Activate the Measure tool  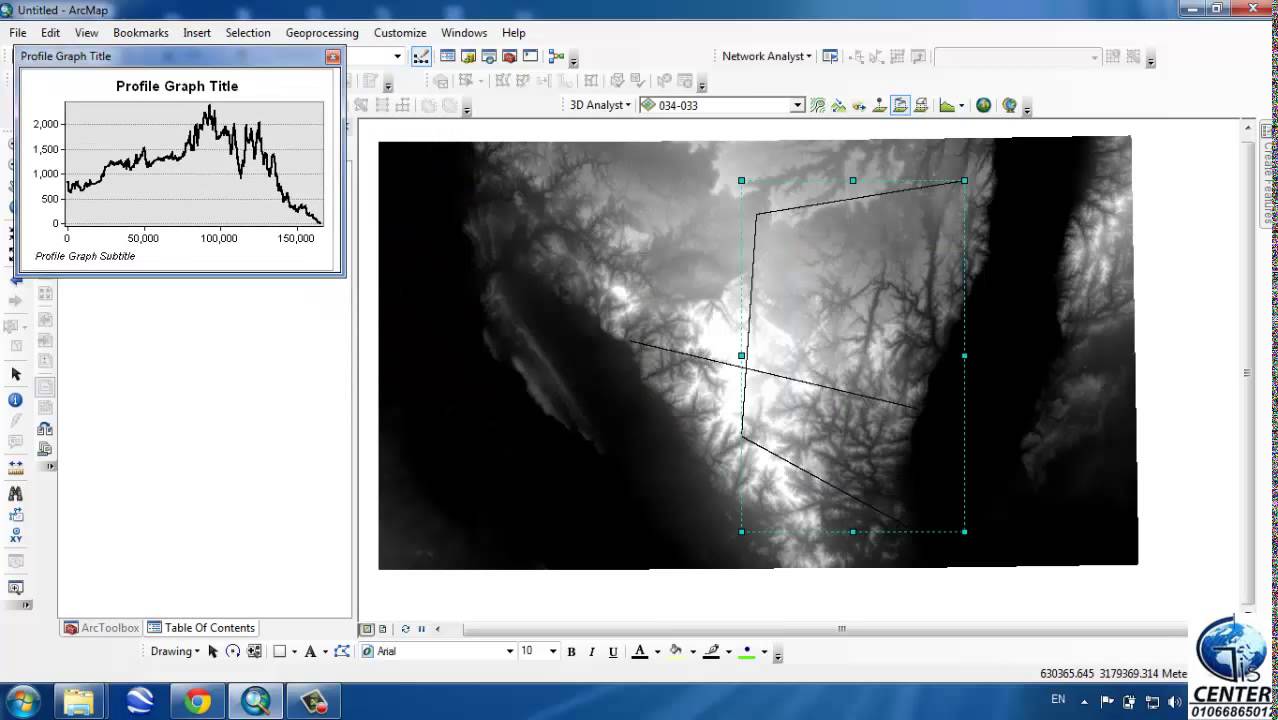tap(15, 466)
